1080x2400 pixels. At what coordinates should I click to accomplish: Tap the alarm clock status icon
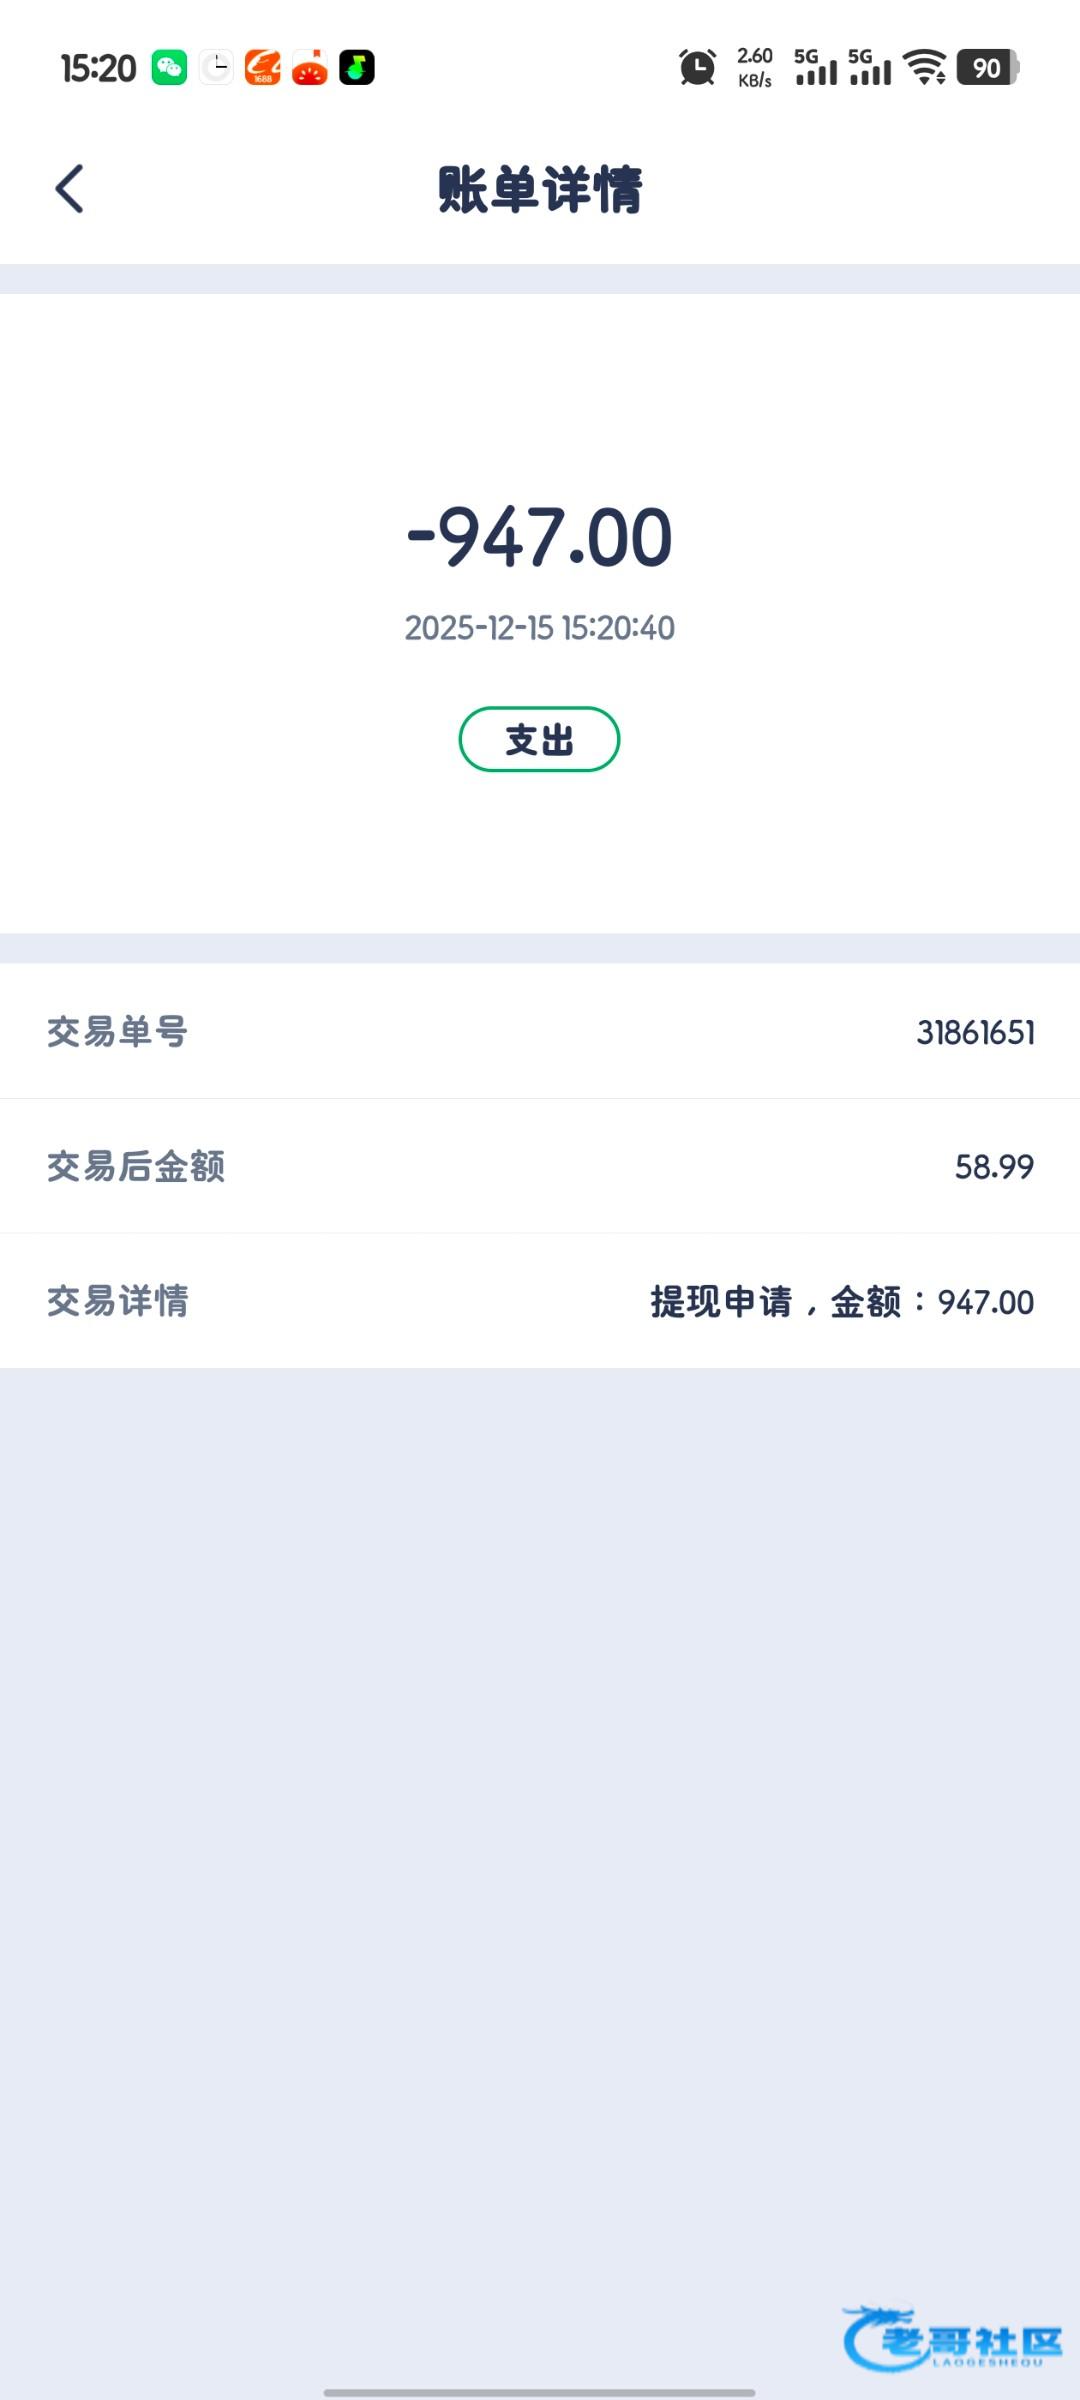697,68
